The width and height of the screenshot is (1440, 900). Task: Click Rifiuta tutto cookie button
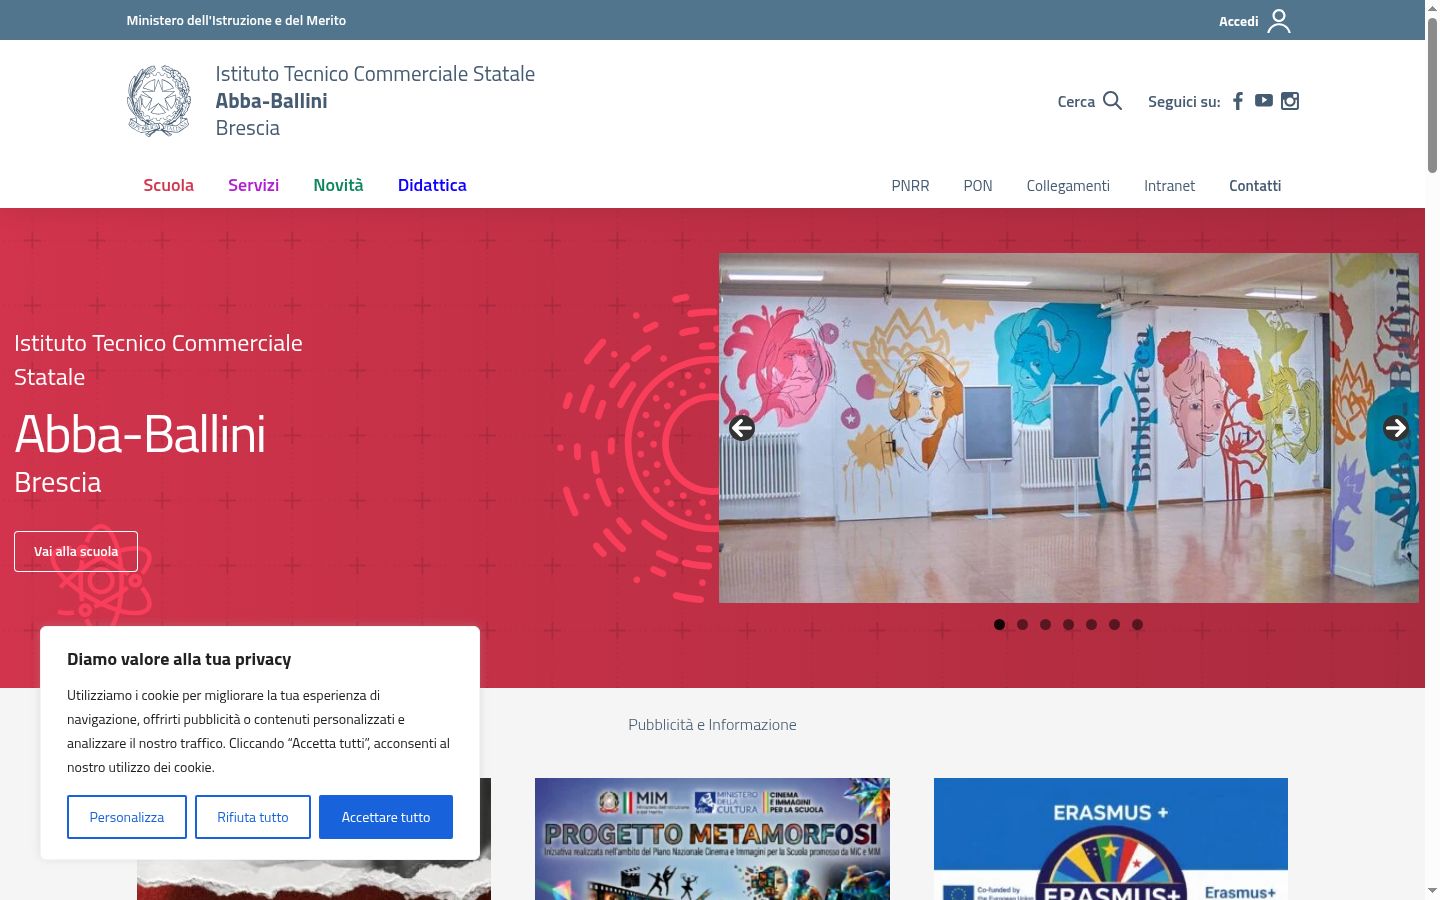point(253,817)
